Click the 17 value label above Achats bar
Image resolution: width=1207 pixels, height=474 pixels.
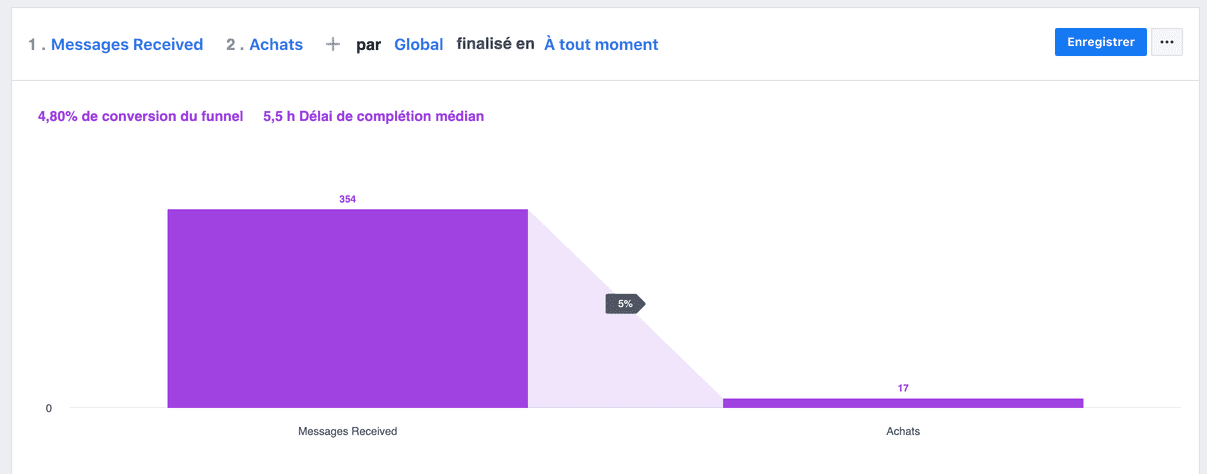point(903,388)
